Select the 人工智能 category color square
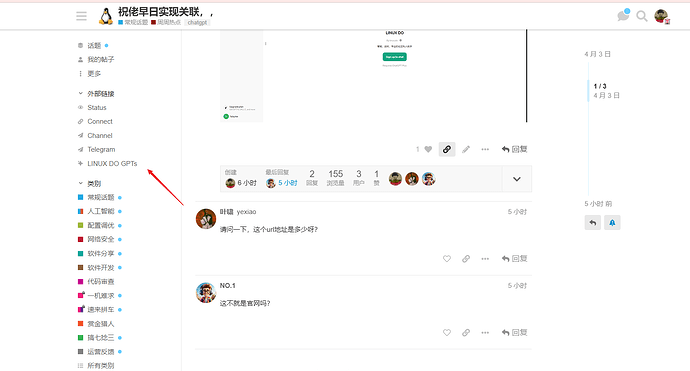Screen dimensions: 690x371 (81, 211)
